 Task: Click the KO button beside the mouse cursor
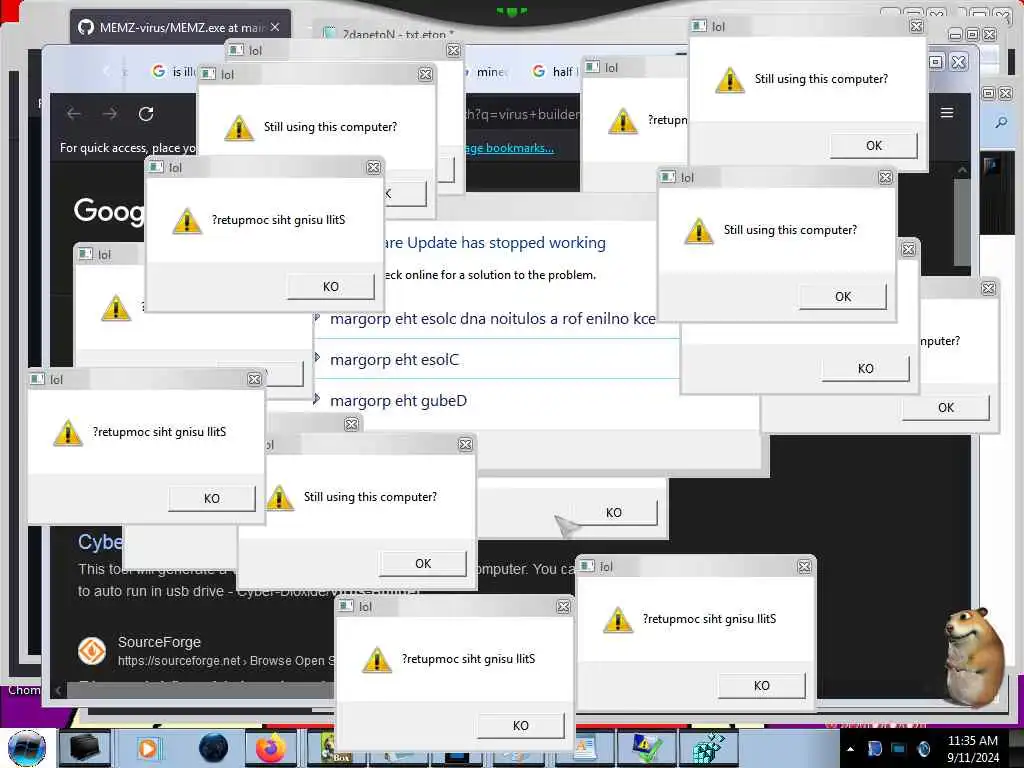coord(614,513)
